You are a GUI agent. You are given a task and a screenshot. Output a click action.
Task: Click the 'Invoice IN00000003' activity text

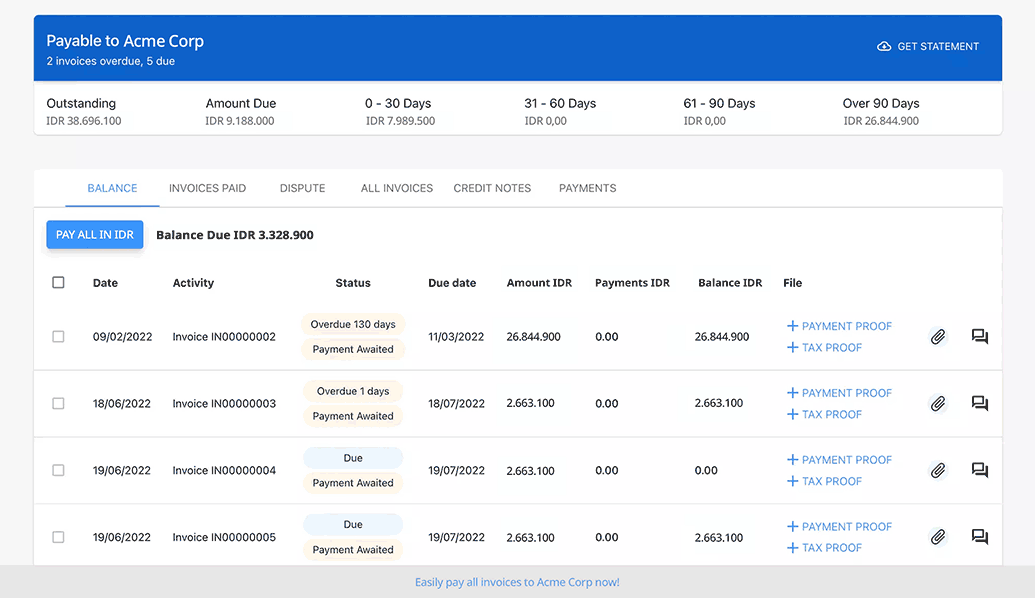coord(224,403)
